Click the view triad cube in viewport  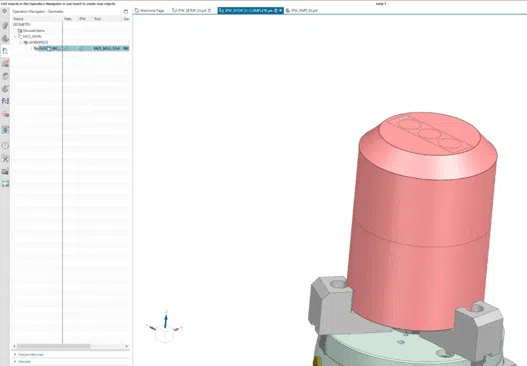tap(164, 334)
